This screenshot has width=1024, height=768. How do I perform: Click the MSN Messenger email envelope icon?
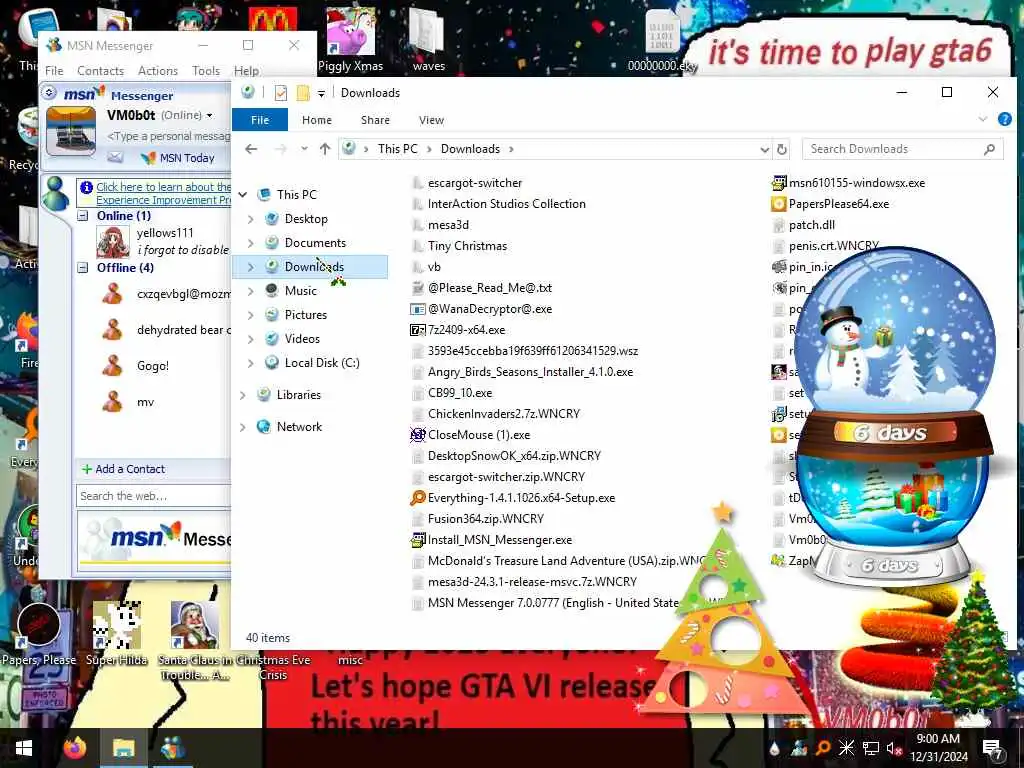tap(115, 157)
